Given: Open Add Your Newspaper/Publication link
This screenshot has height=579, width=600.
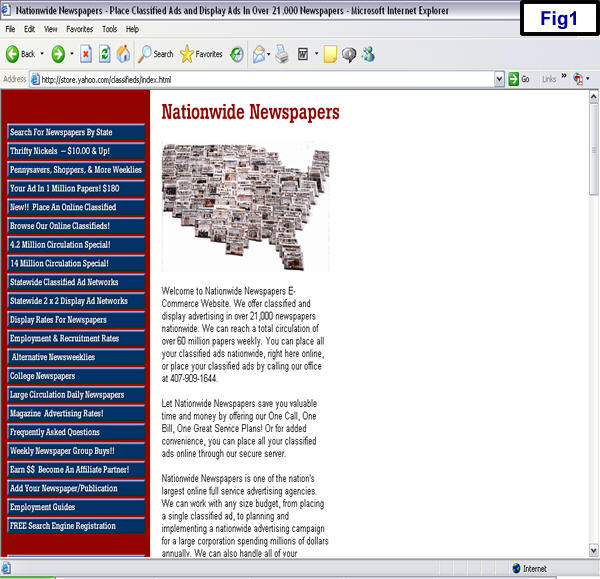Looking at the screenshot, I should pos(76,488).
